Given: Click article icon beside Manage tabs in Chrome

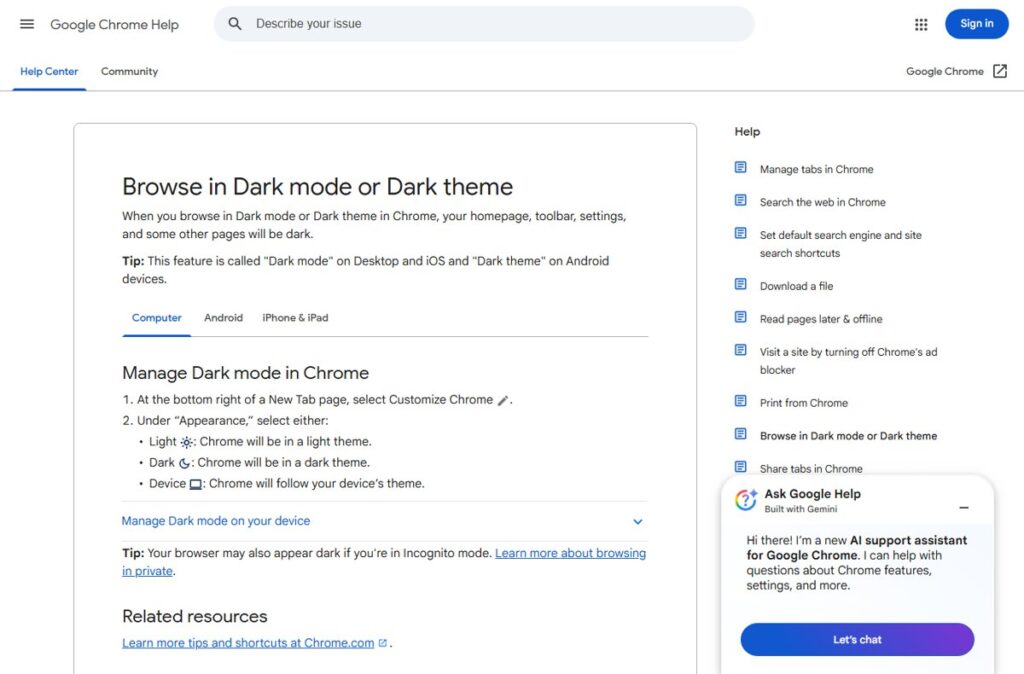Looking at the screenshot, I should click(741, 168).
